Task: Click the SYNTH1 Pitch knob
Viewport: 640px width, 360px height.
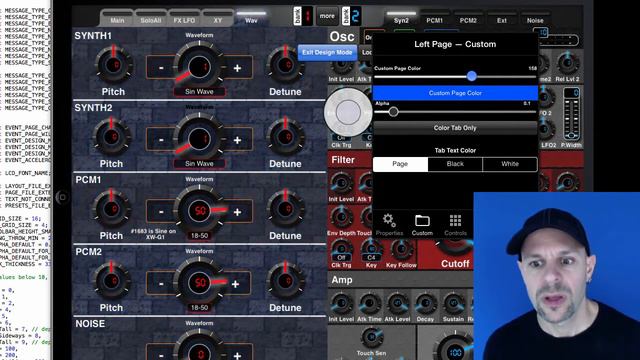Action: pos(114,65)
